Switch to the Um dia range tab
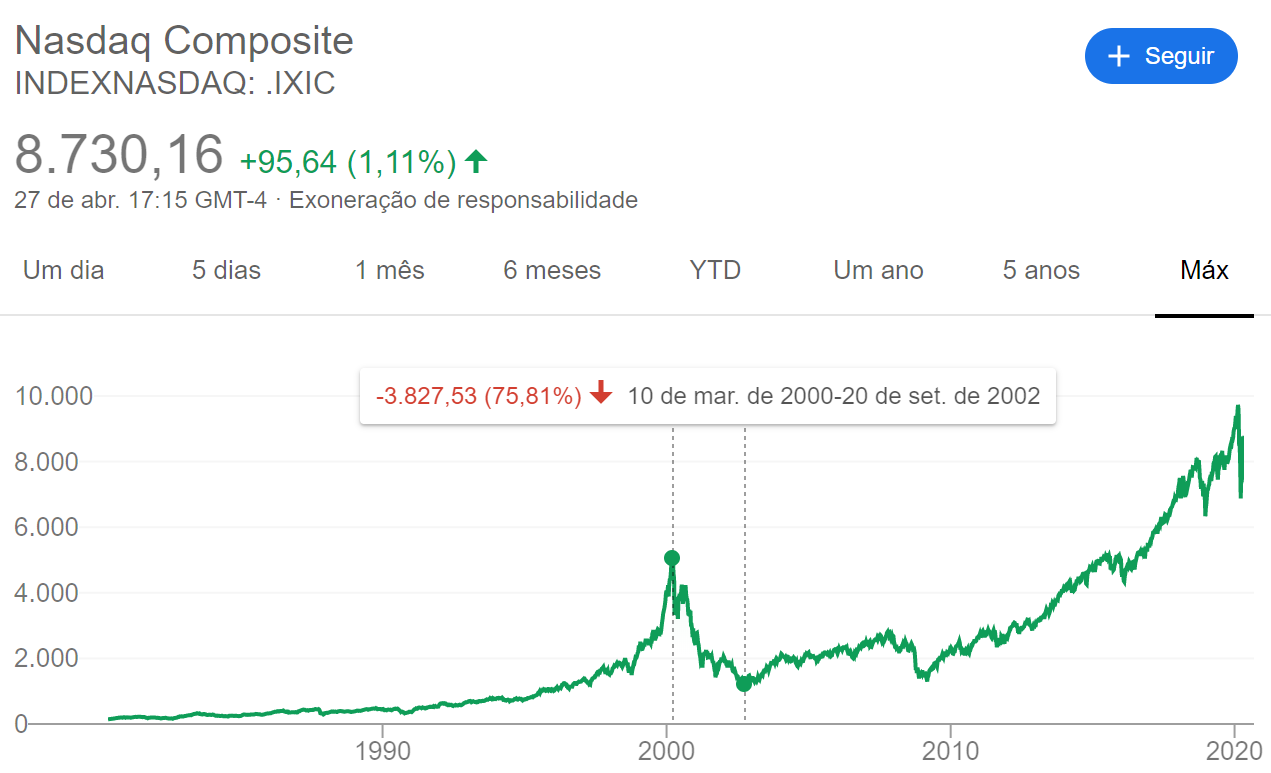 pos(64,270)
